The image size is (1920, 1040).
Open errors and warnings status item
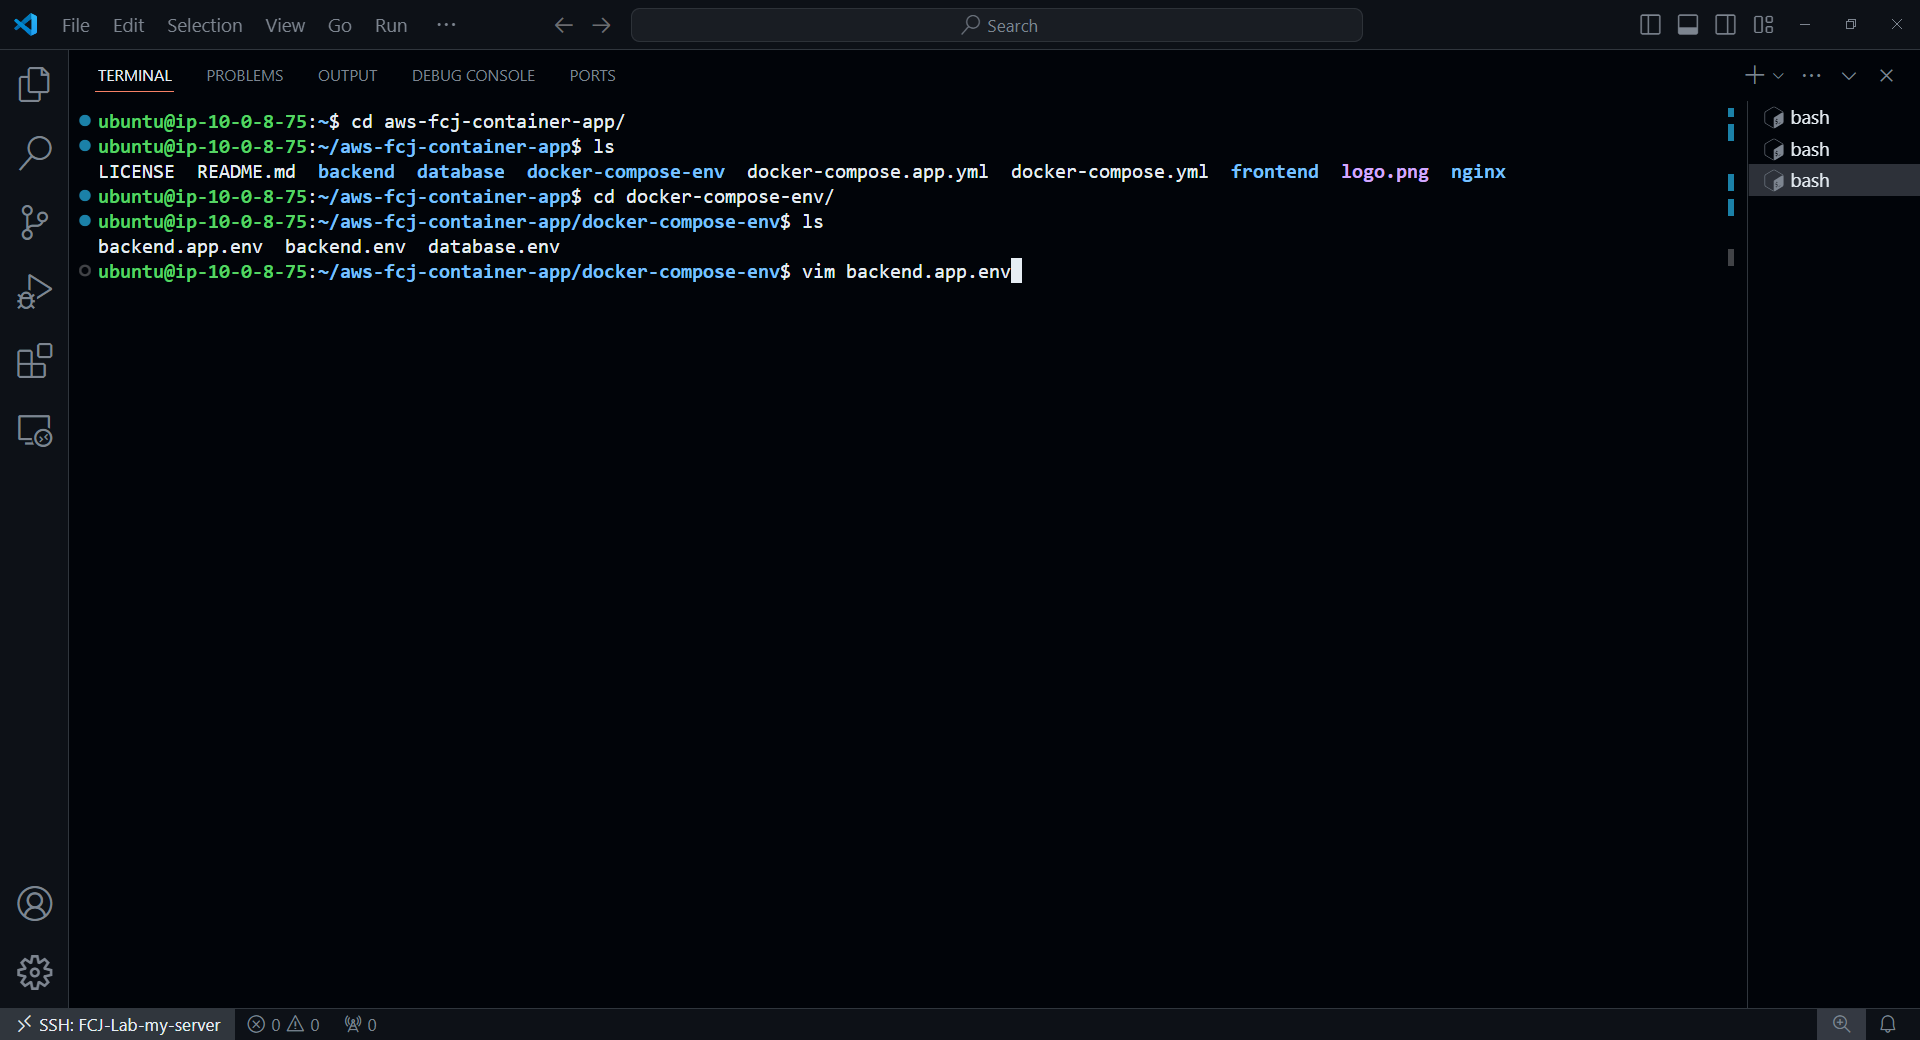pyautogui.click(x=284, y=1025)
